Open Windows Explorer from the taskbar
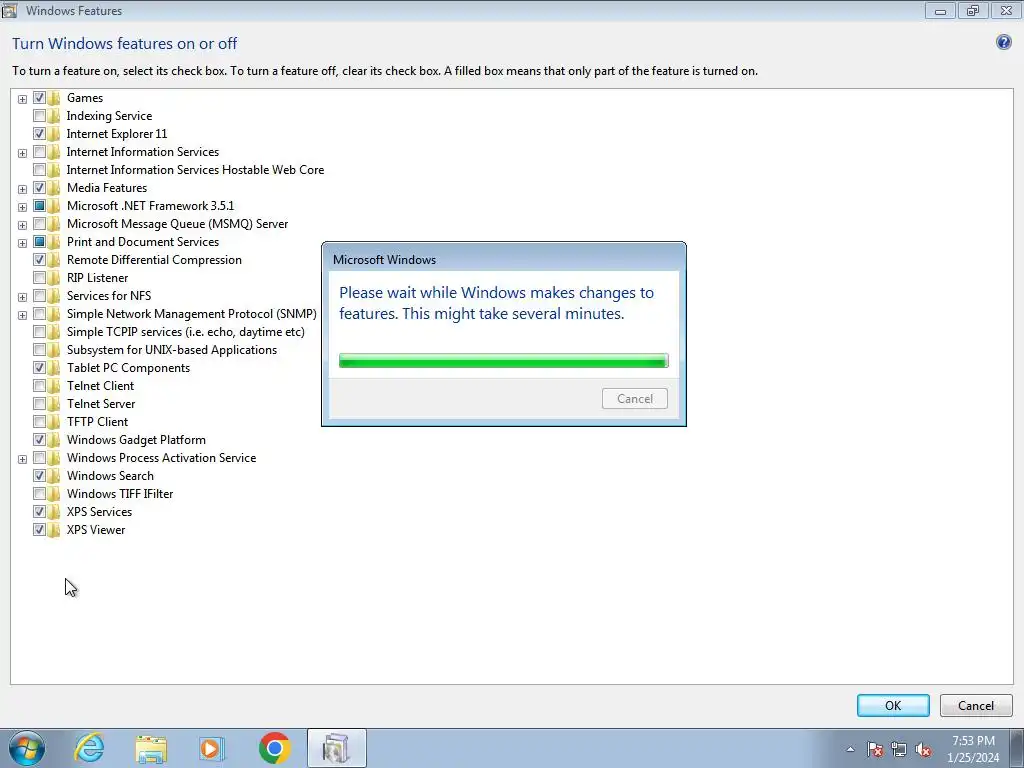 pos(151,748)
